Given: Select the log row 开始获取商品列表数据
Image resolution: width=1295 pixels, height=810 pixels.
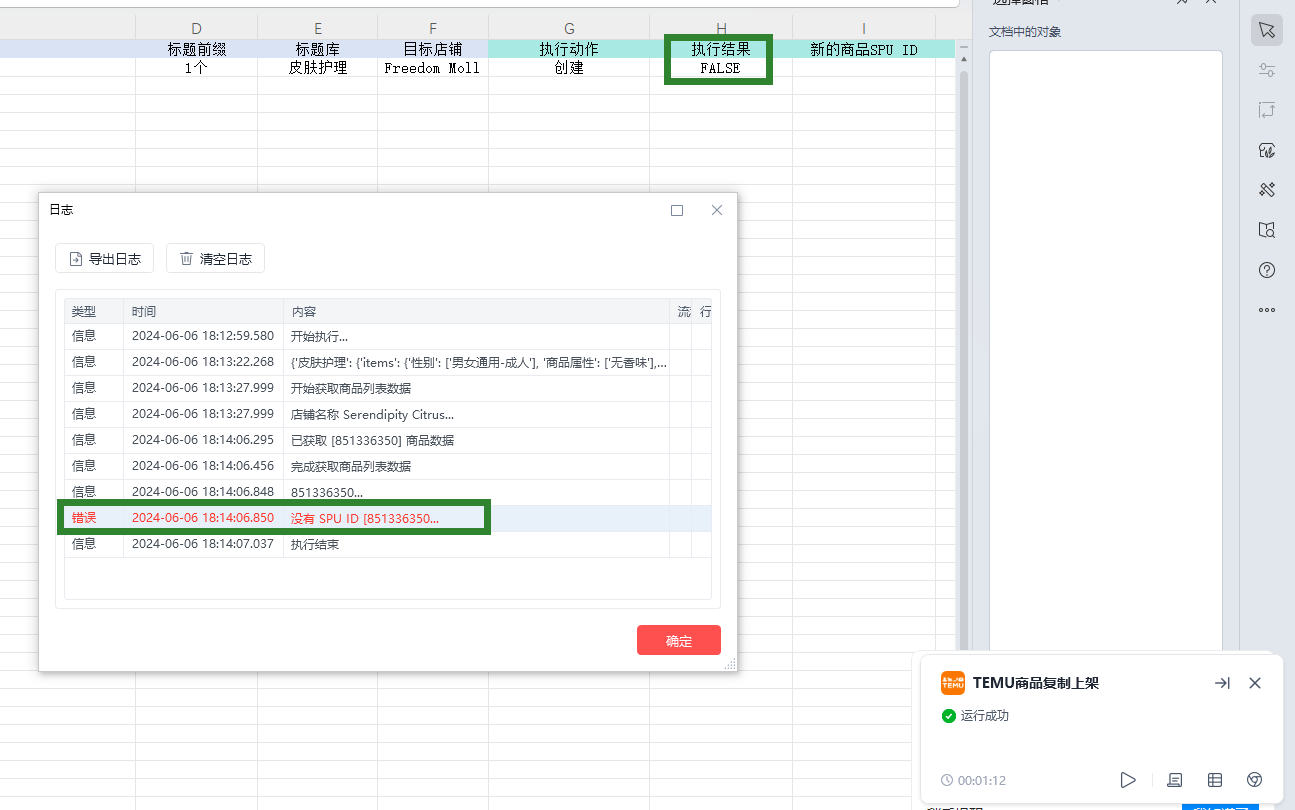Looking at the screenshot, I should point(388,388).
